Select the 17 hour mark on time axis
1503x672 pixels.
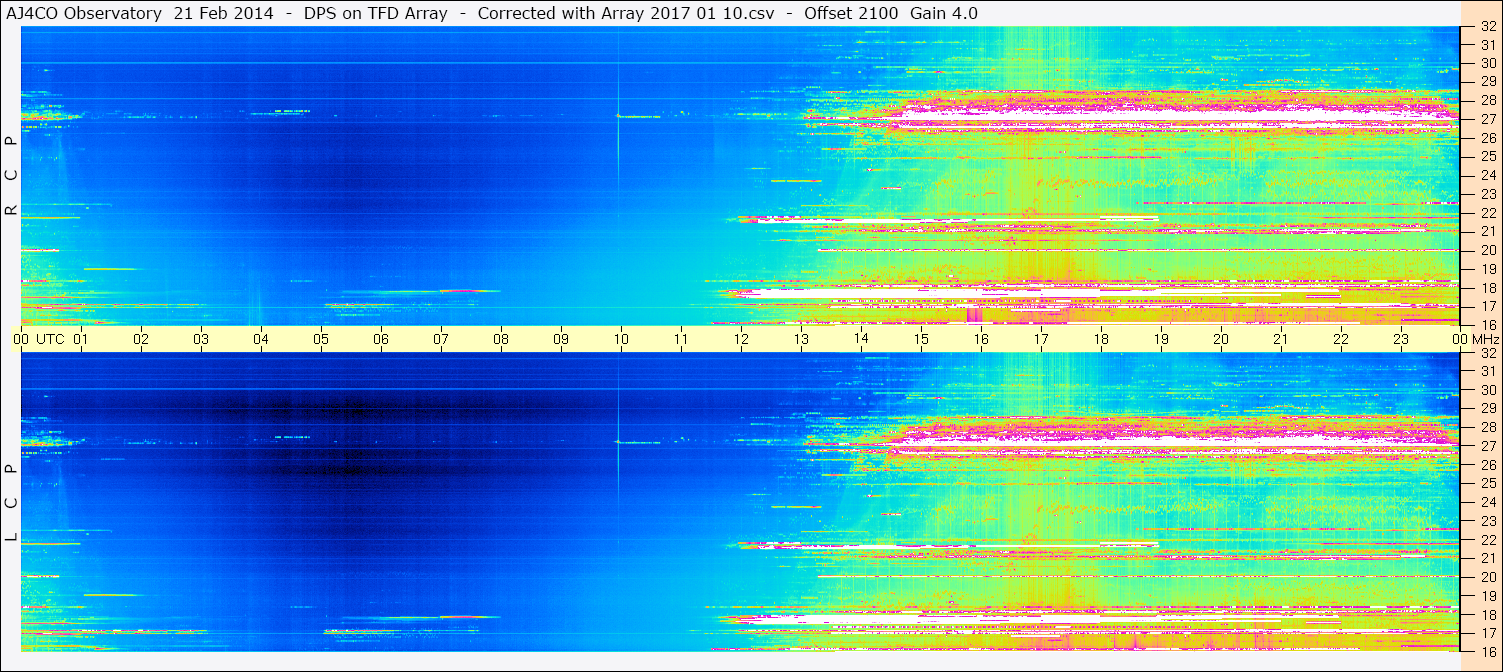(x=1041, y=339)
